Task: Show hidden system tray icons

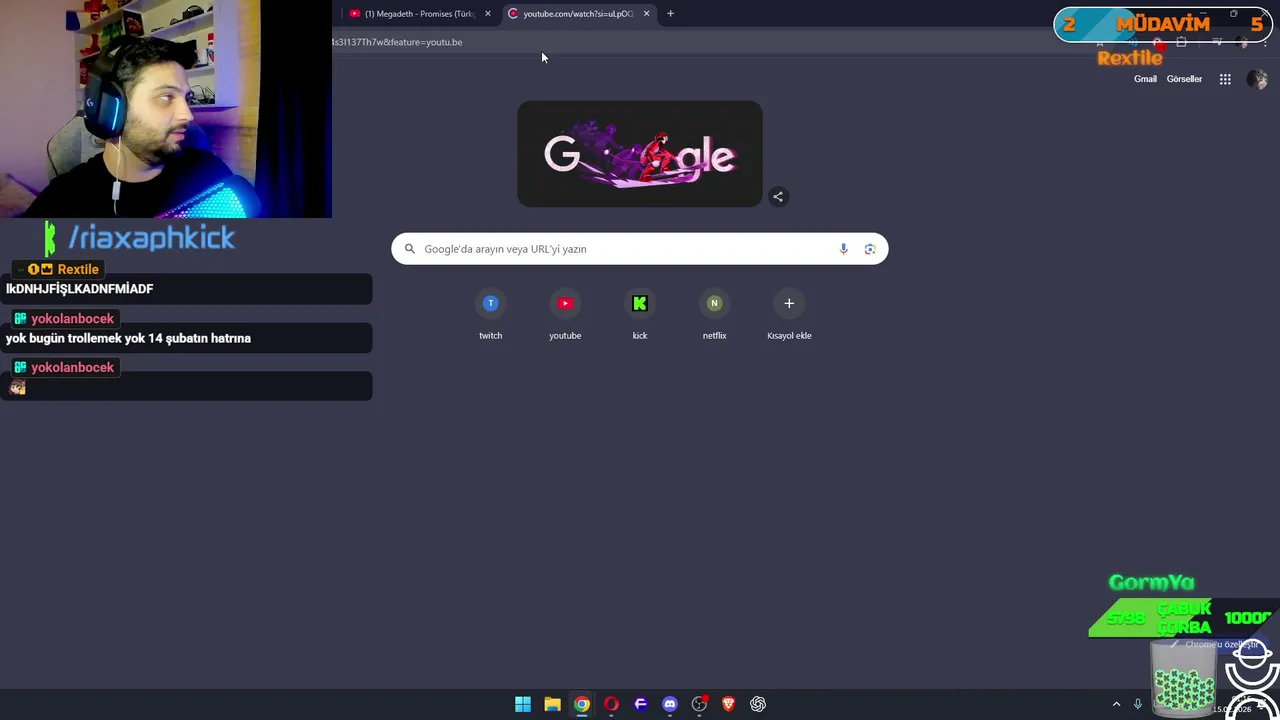Action: pos(1116,704)
